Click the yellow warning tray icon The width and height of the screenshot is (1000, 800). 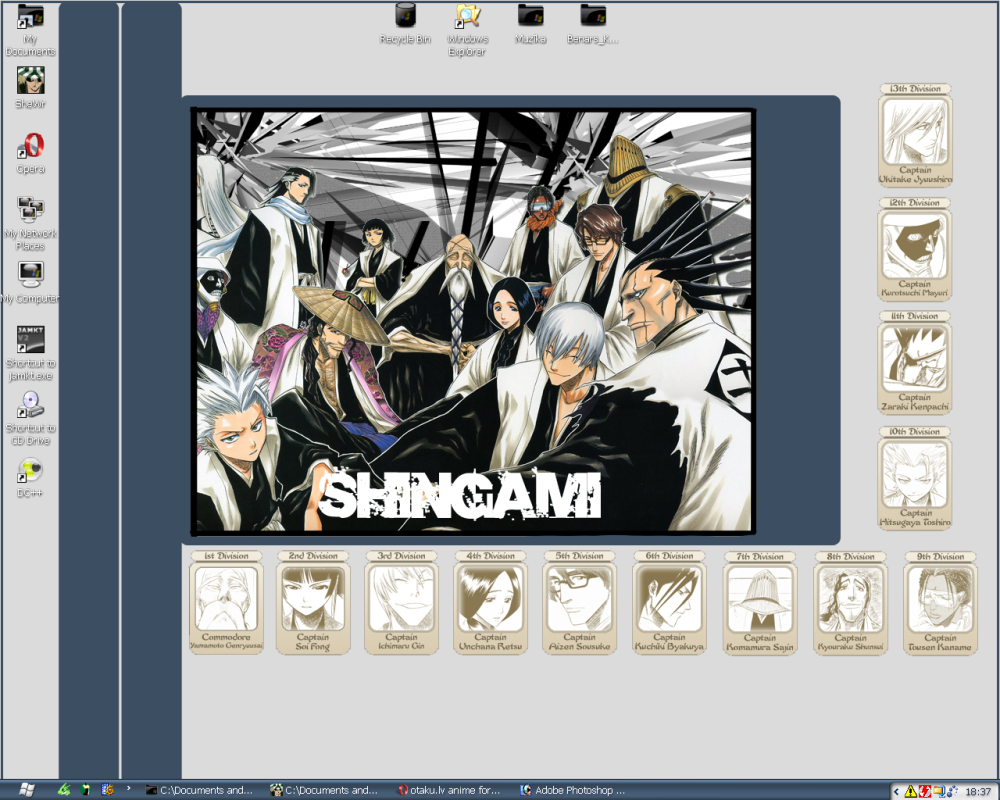click(910, 792)
